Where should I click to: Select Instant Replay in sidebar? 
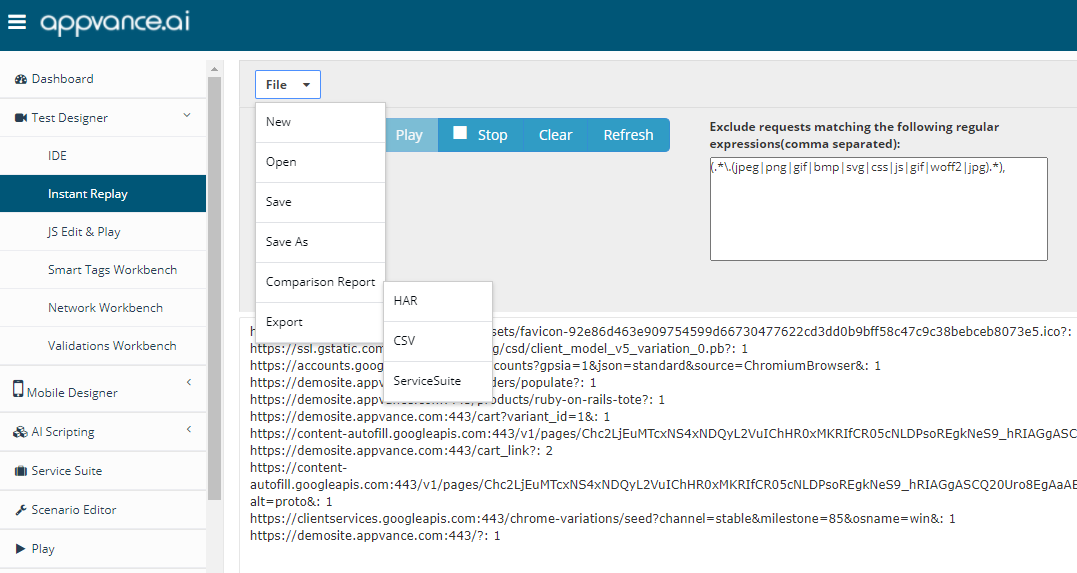tap(103, 194)
